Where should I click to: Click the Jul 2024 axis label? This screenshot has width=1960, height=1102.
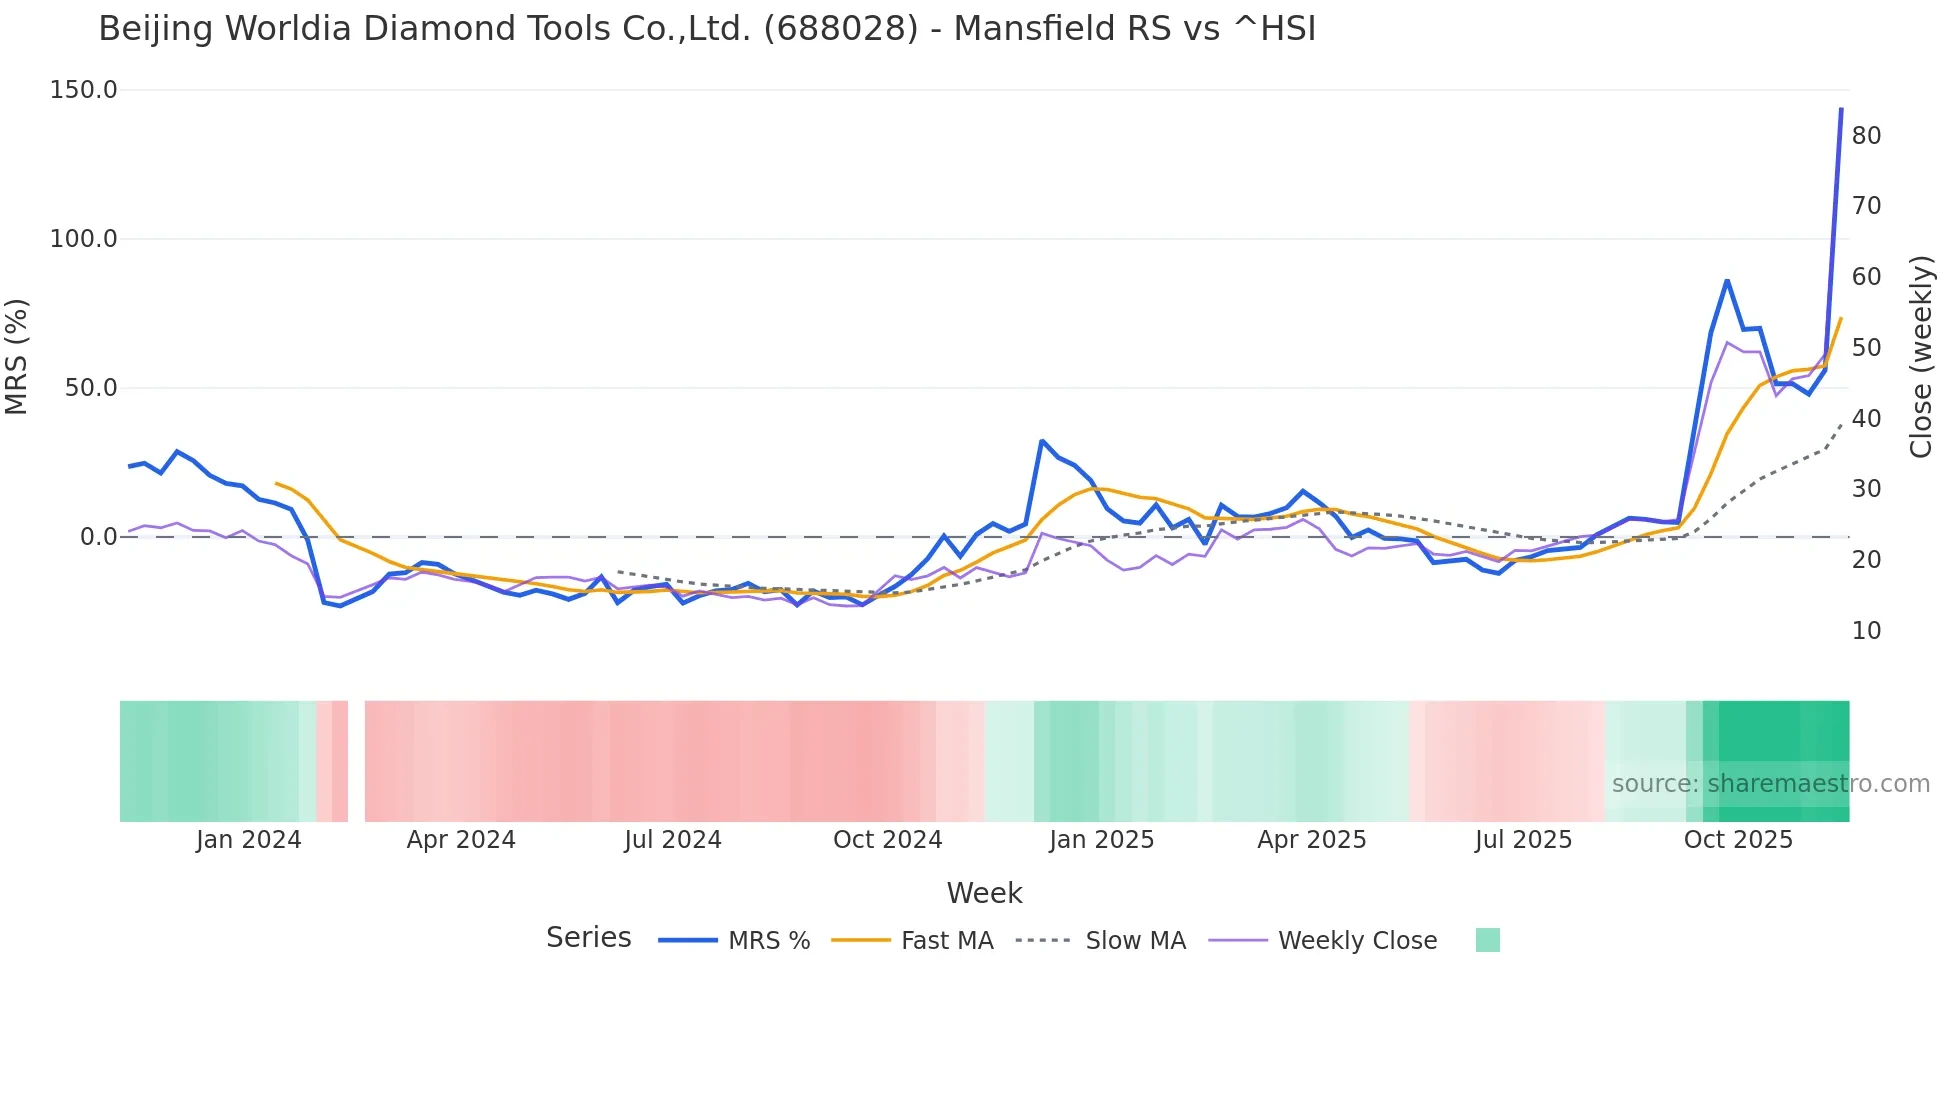673,840
